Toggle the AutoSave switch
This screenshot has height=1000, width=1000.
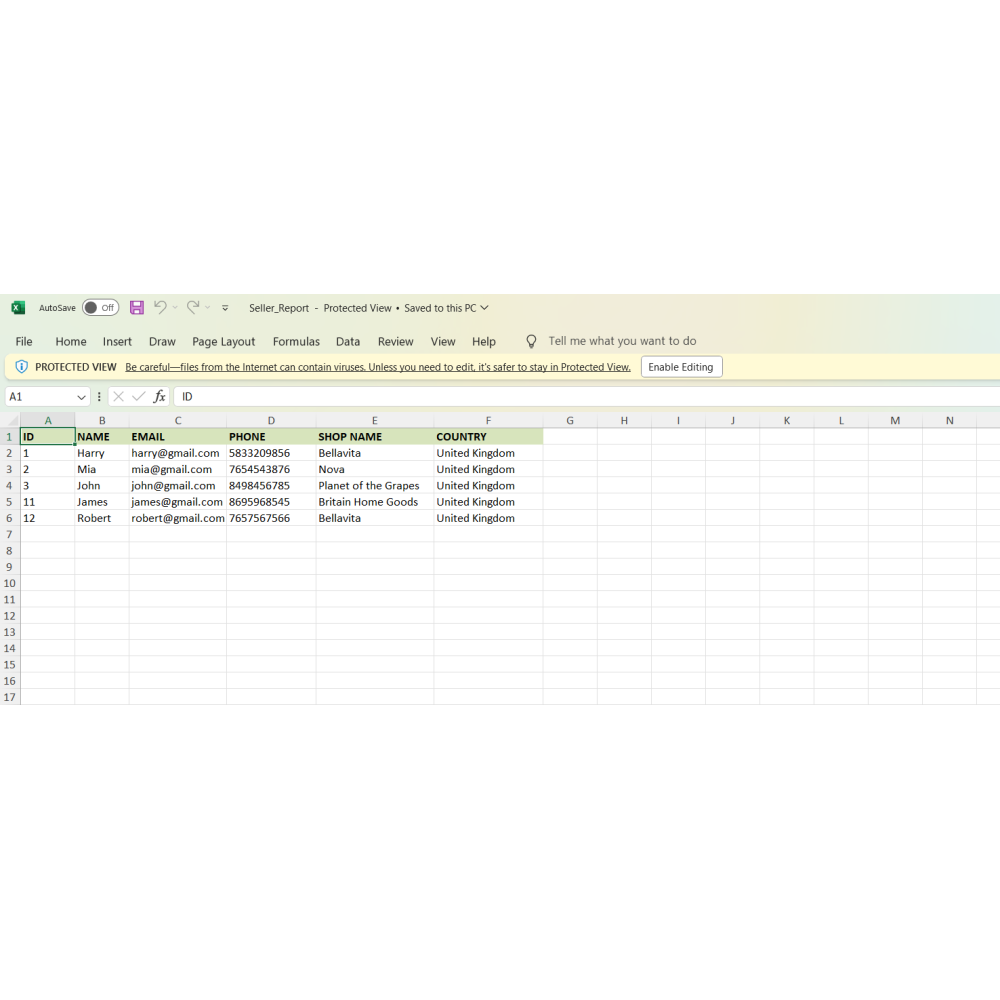click(x=100, y=308)
